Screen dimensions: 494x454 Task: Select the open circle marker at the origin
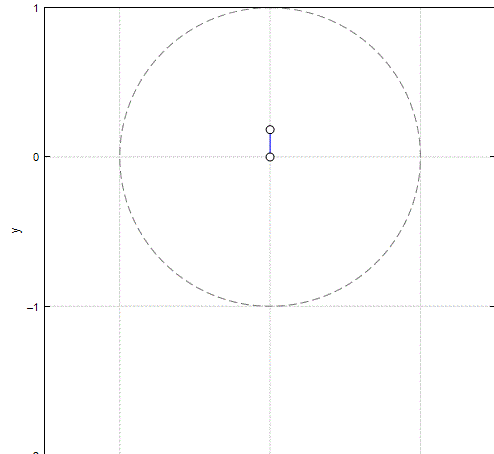coord(270,157)
